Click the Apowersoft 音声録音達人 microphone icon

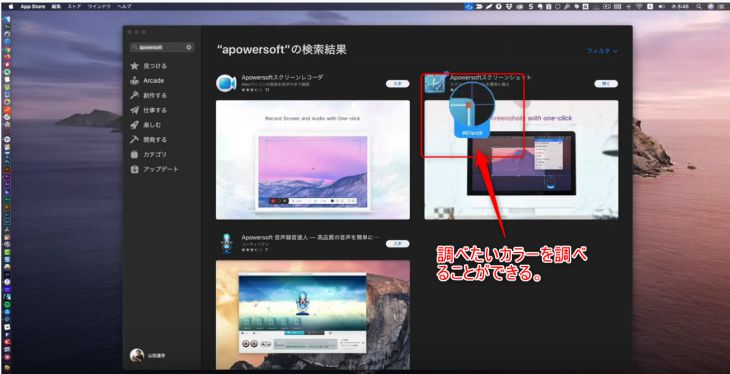coord(227,244)
